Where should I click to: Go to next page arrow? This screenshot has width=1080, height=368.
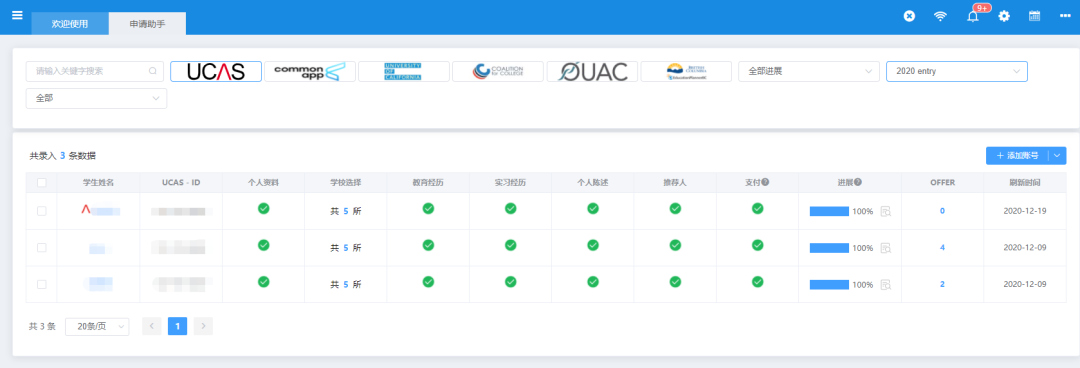click(x=203, y=327)
